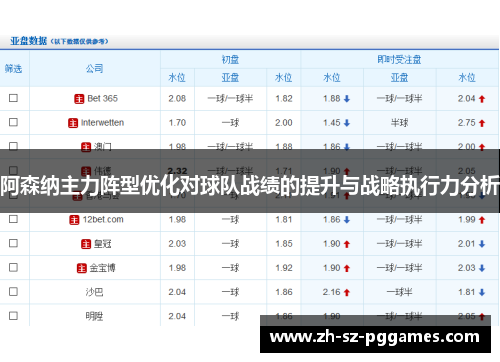Open the 澳门 company link
Screen dimensions: 500x362
103,147
